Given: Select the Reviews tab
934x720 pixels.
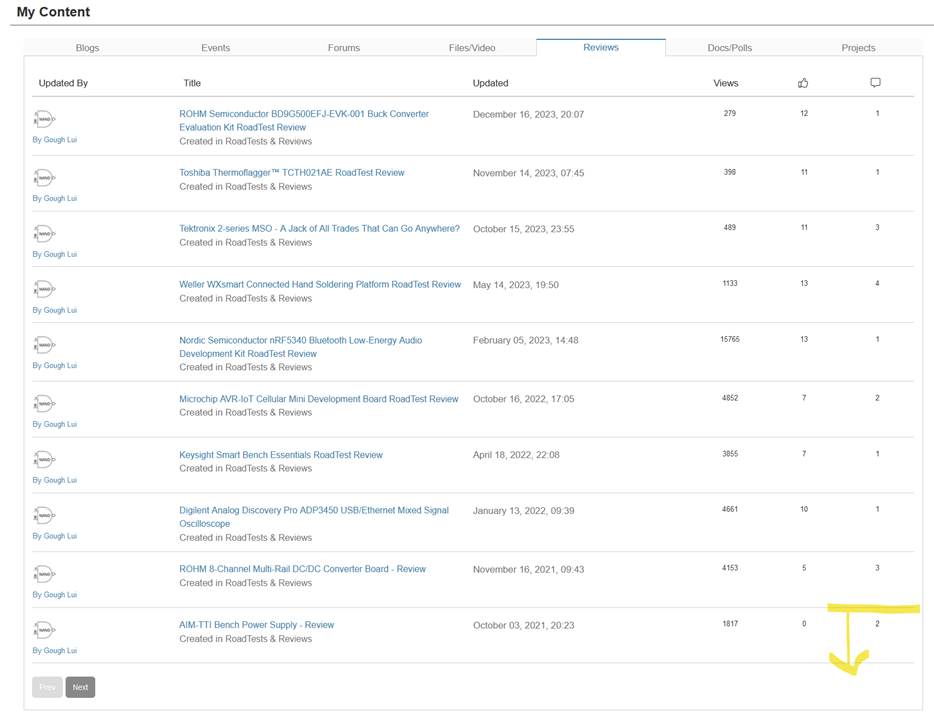Looking at the screenshot, I should pos(601,47).
